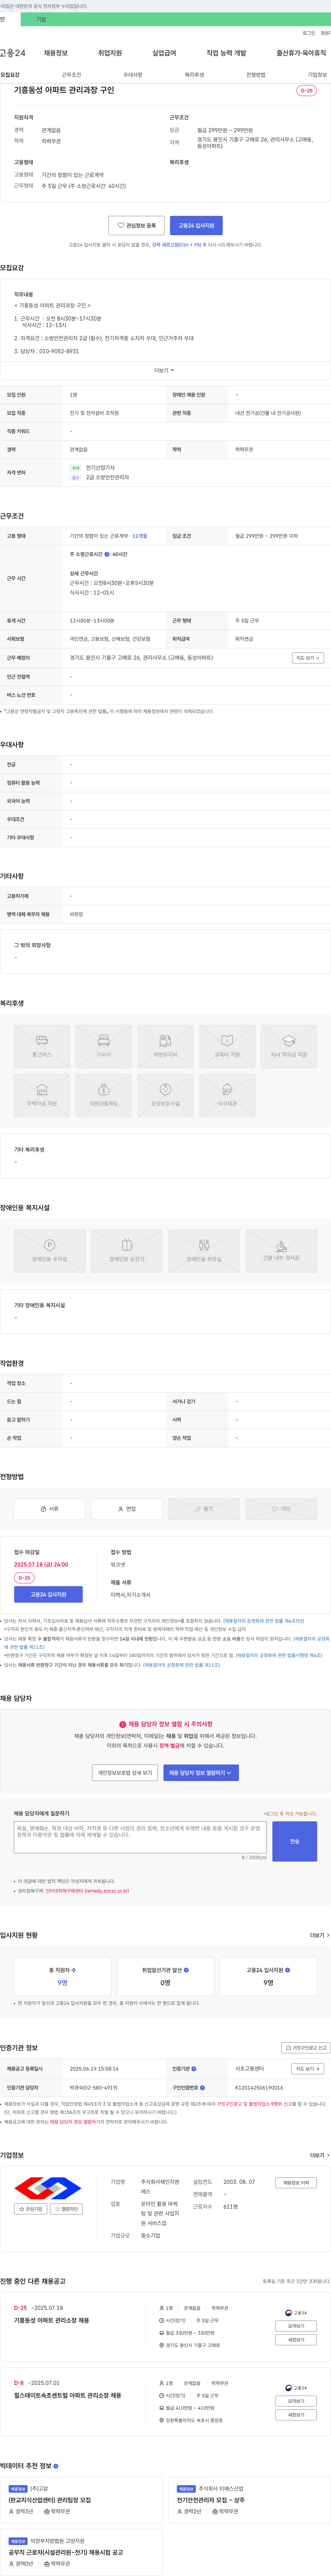Click the 고용24 logo

coord(13,53)
